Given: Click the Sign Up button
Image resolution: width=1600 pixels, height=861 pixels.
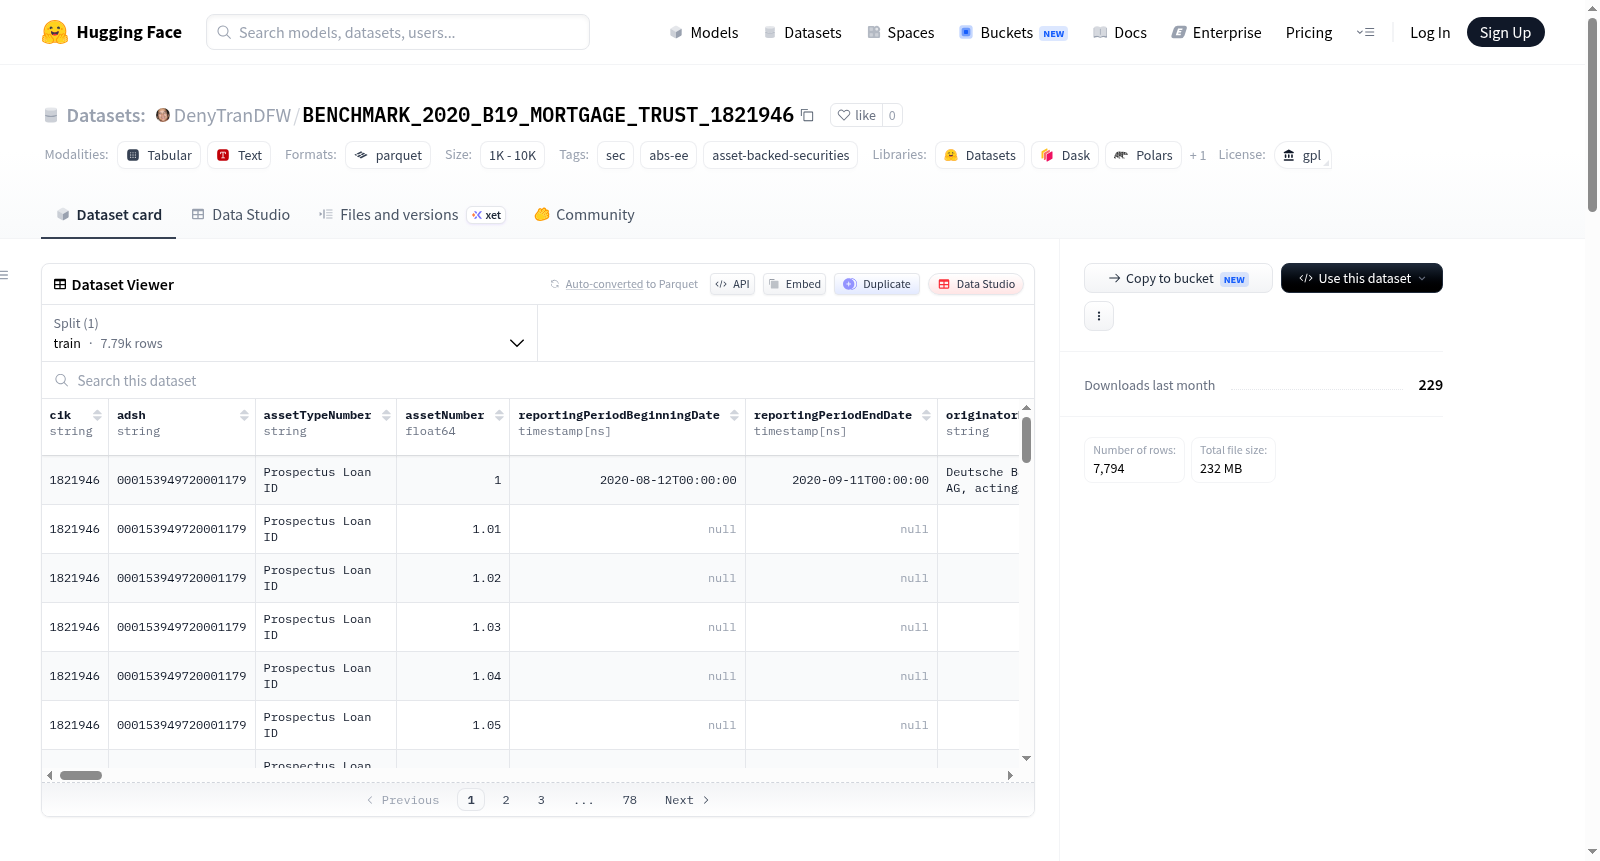Looking at the screenshot, I should pos(1505,32).
